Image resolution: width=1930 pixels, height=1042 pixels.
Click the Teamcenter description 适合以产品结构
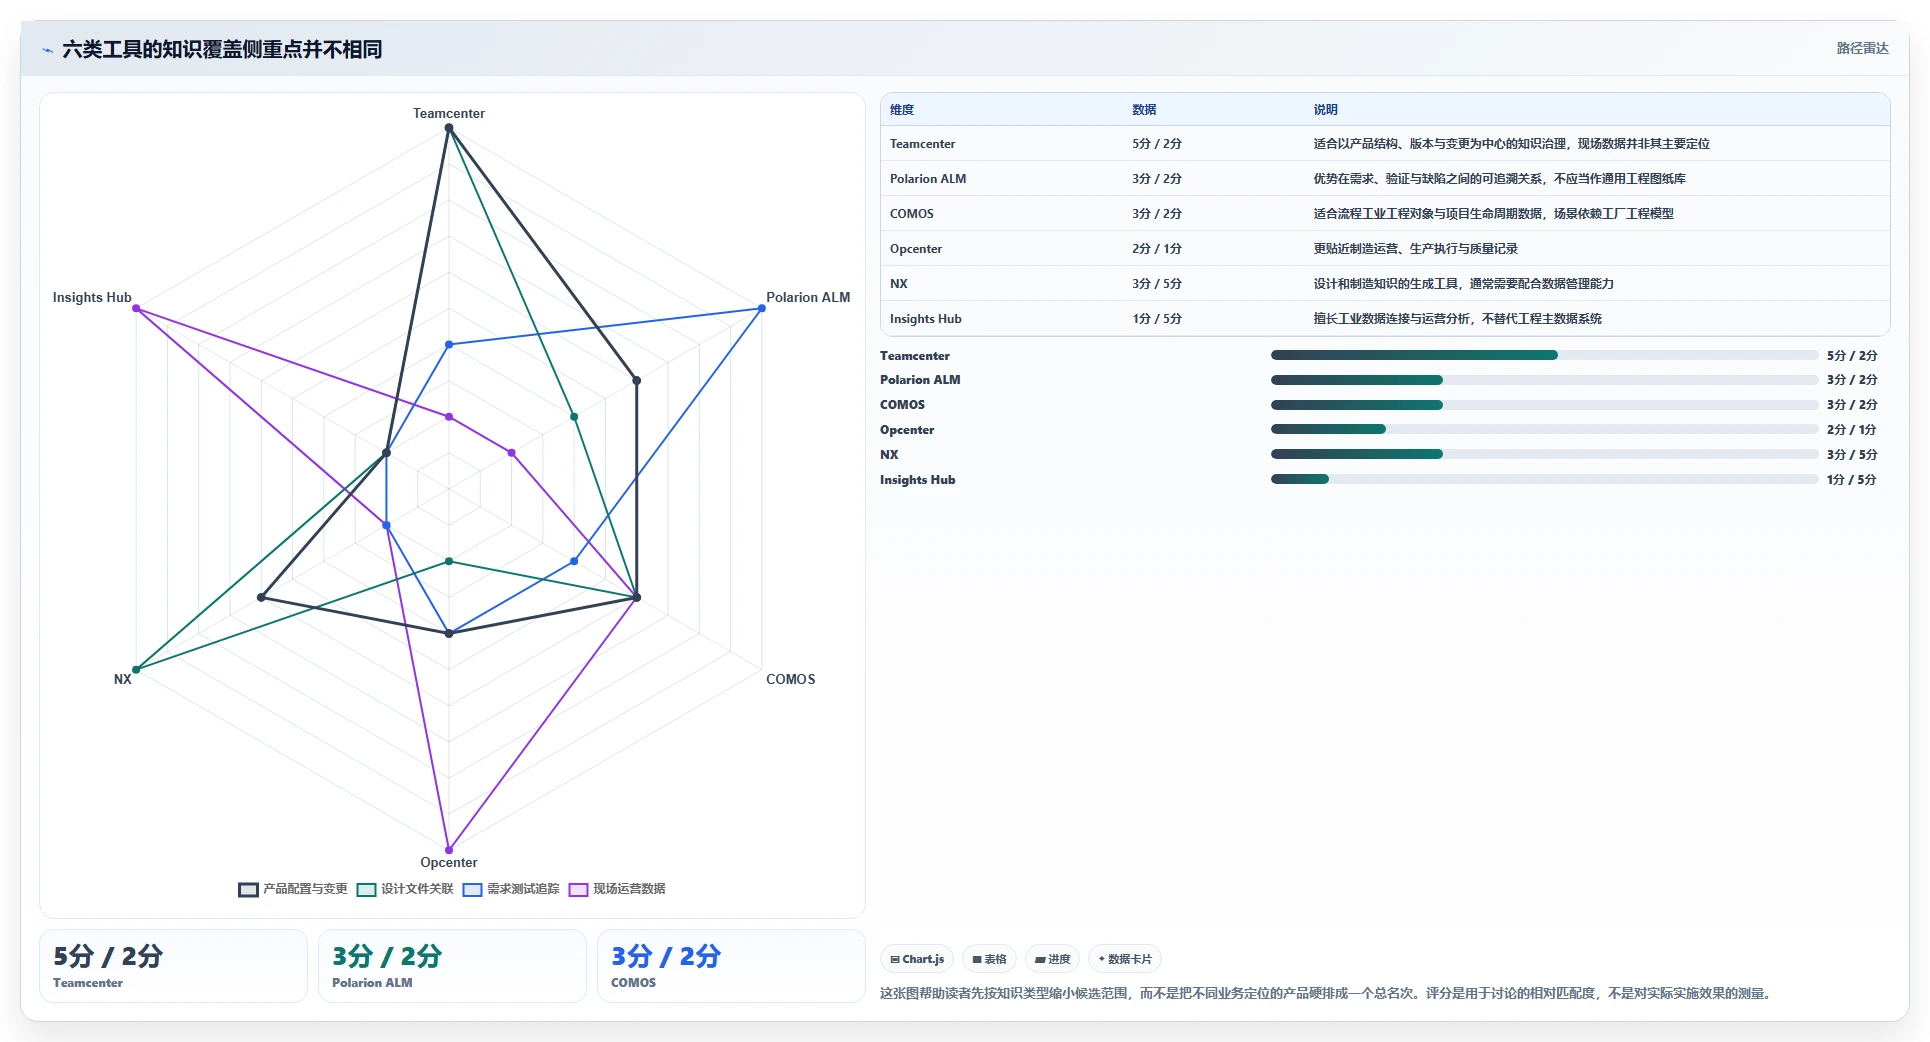pyautogui.click(x=1511, y=144)
